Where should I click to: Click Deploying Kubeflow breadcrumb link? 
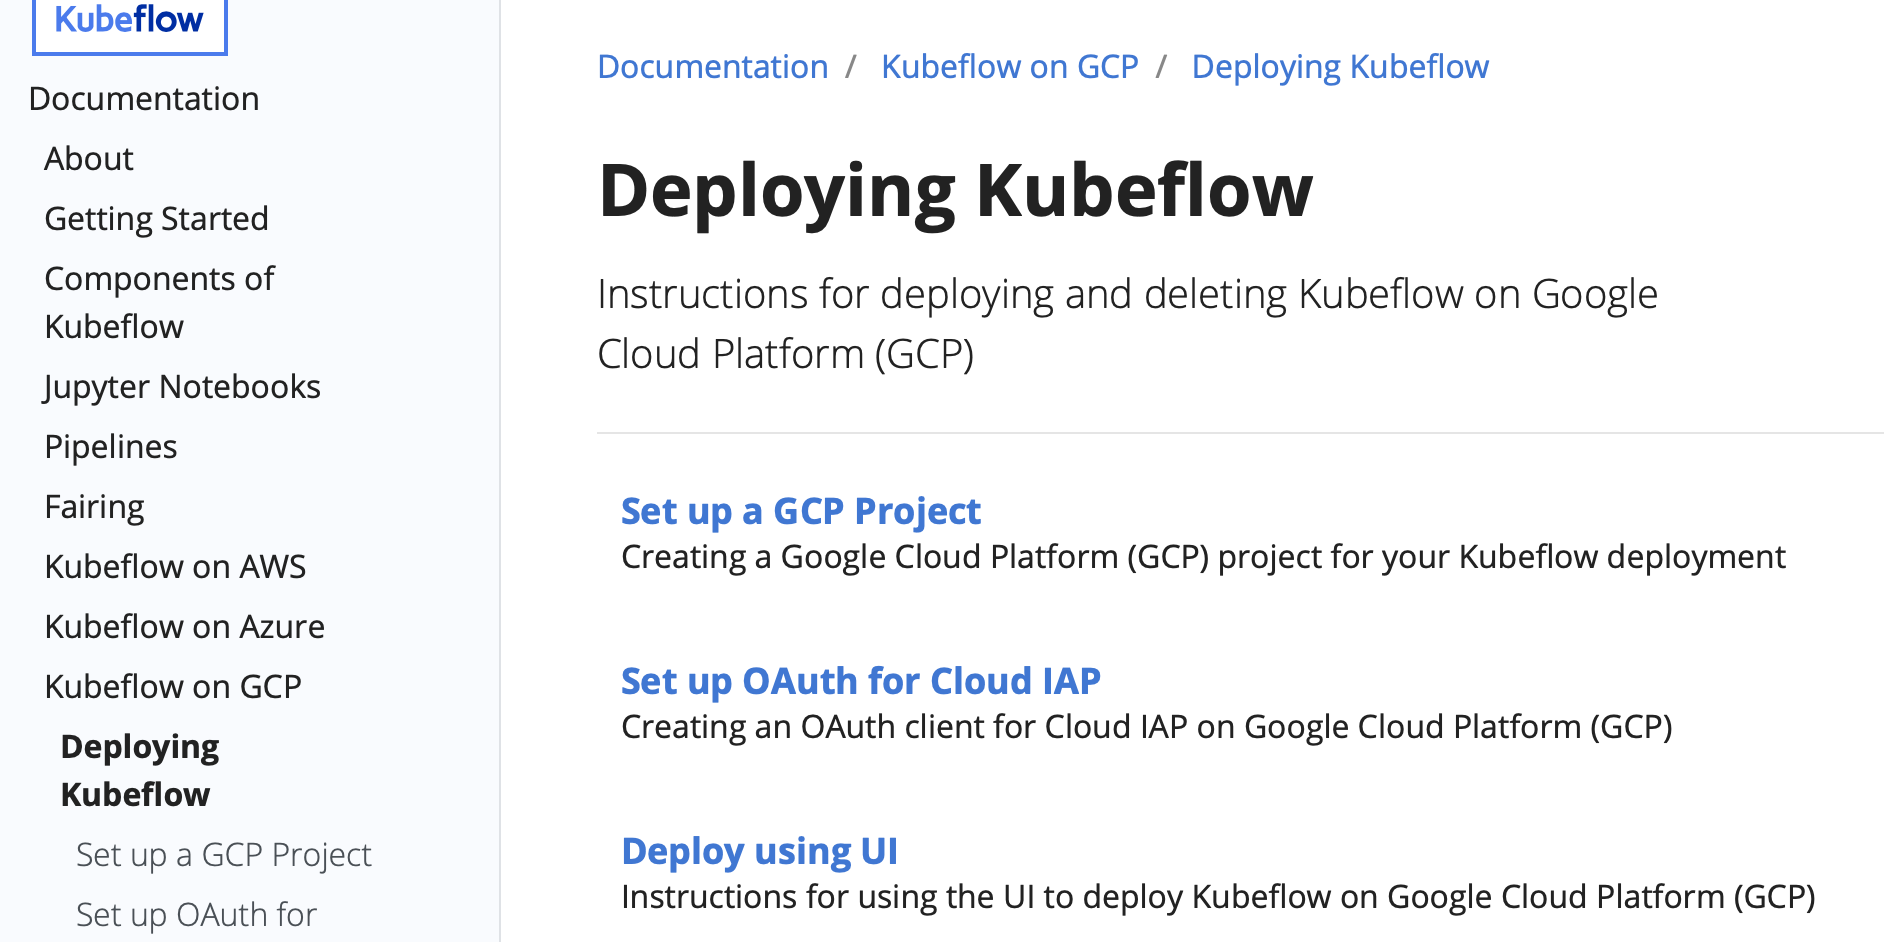(1340, 67)
